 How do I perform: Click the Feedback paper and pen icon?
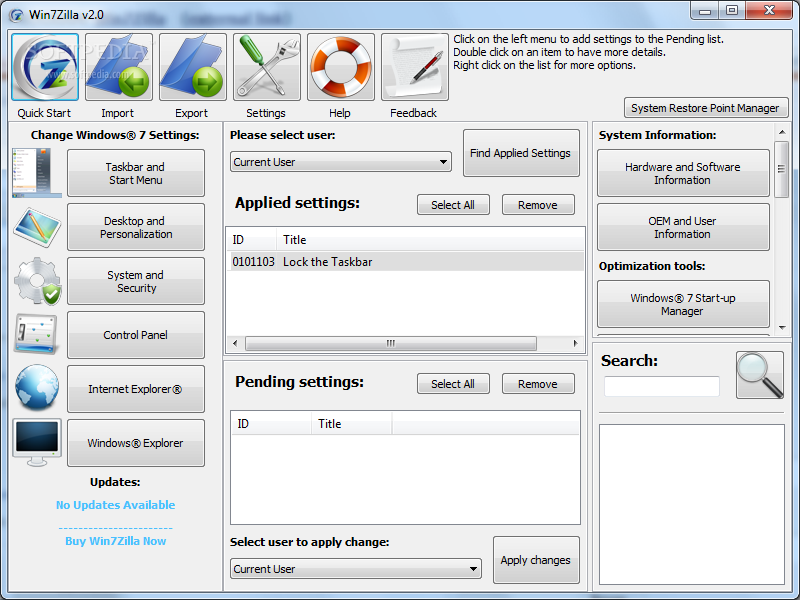coord(415,67)
